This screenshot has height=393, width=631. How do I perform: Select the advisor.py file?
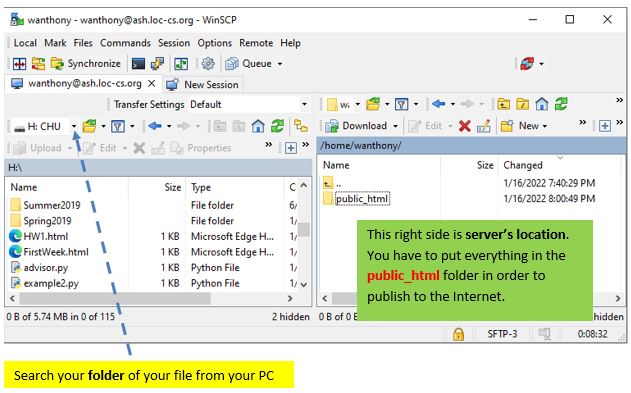[x=45, y=268]
